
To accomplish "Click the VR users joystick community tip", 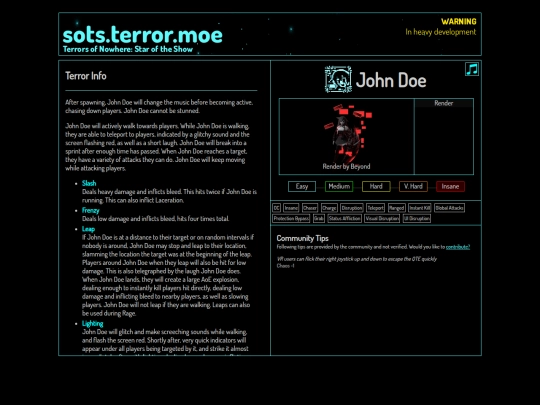I will click(x=357, y=259).
